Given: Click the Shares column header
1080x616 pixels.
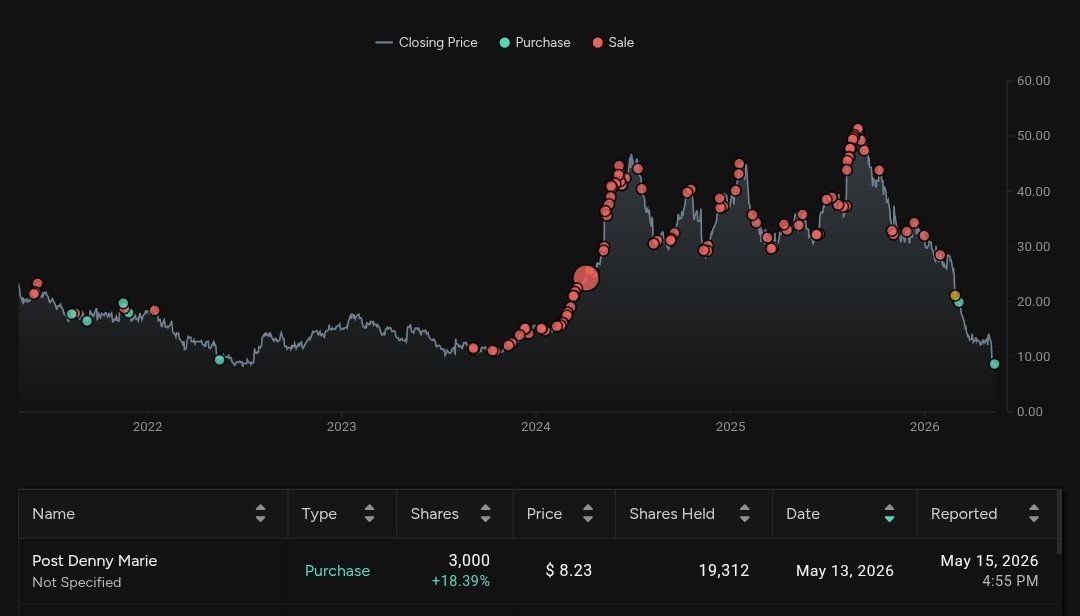Looking at the screenshot, I should coord(455,514).
